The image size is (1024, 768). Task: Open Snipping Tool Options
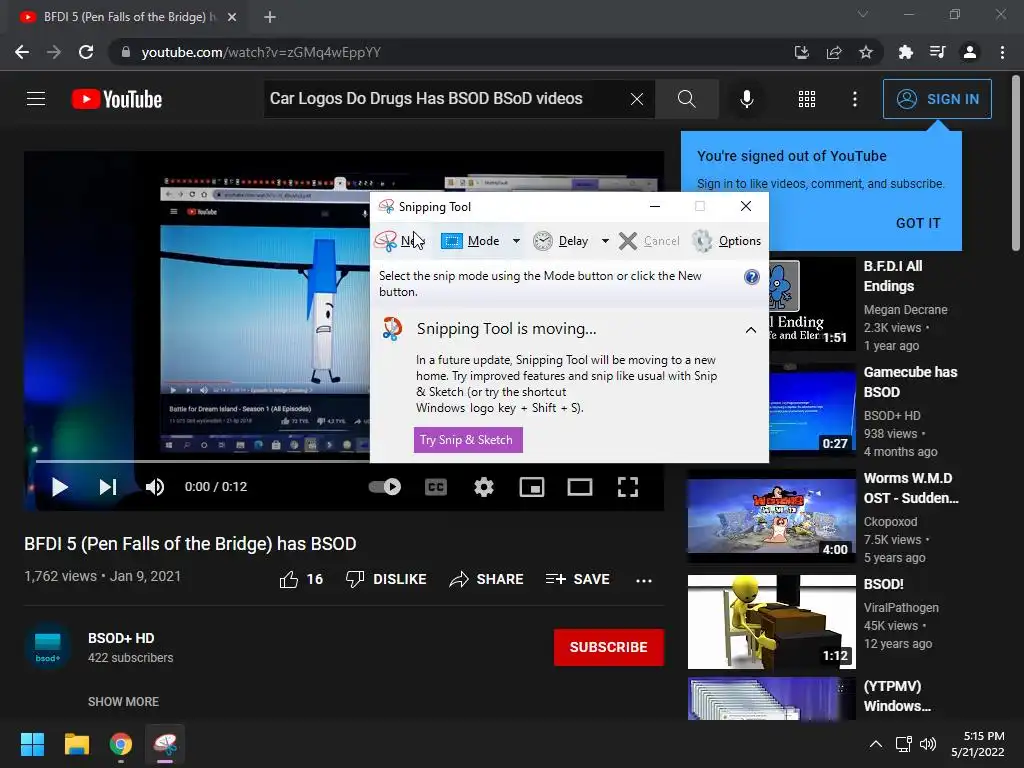point(726,241)
